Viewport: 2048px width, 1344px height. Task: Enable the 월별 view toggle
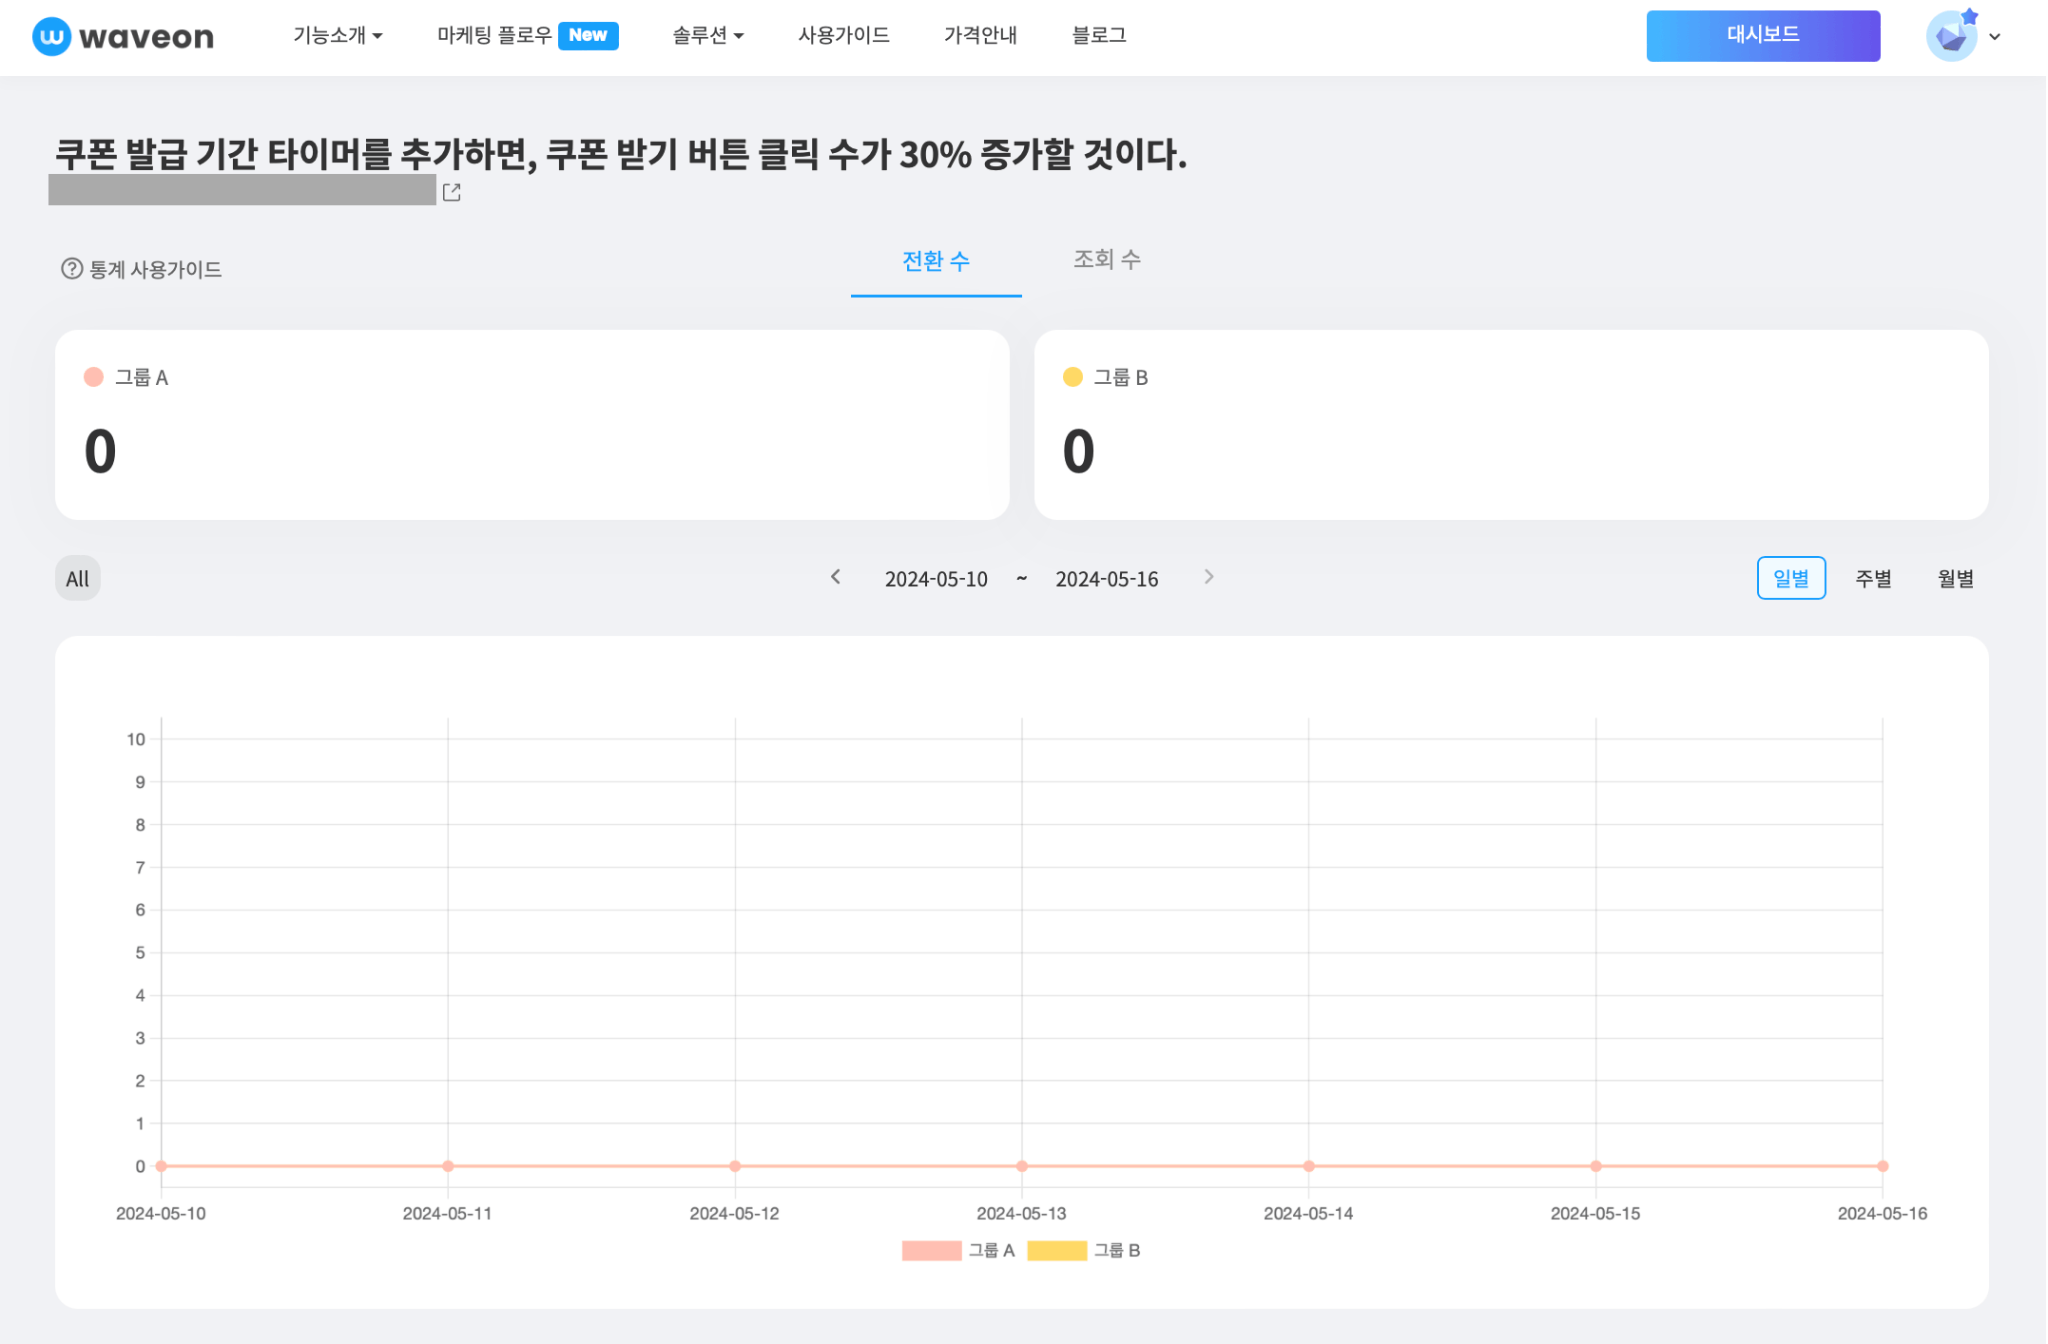1955,578
